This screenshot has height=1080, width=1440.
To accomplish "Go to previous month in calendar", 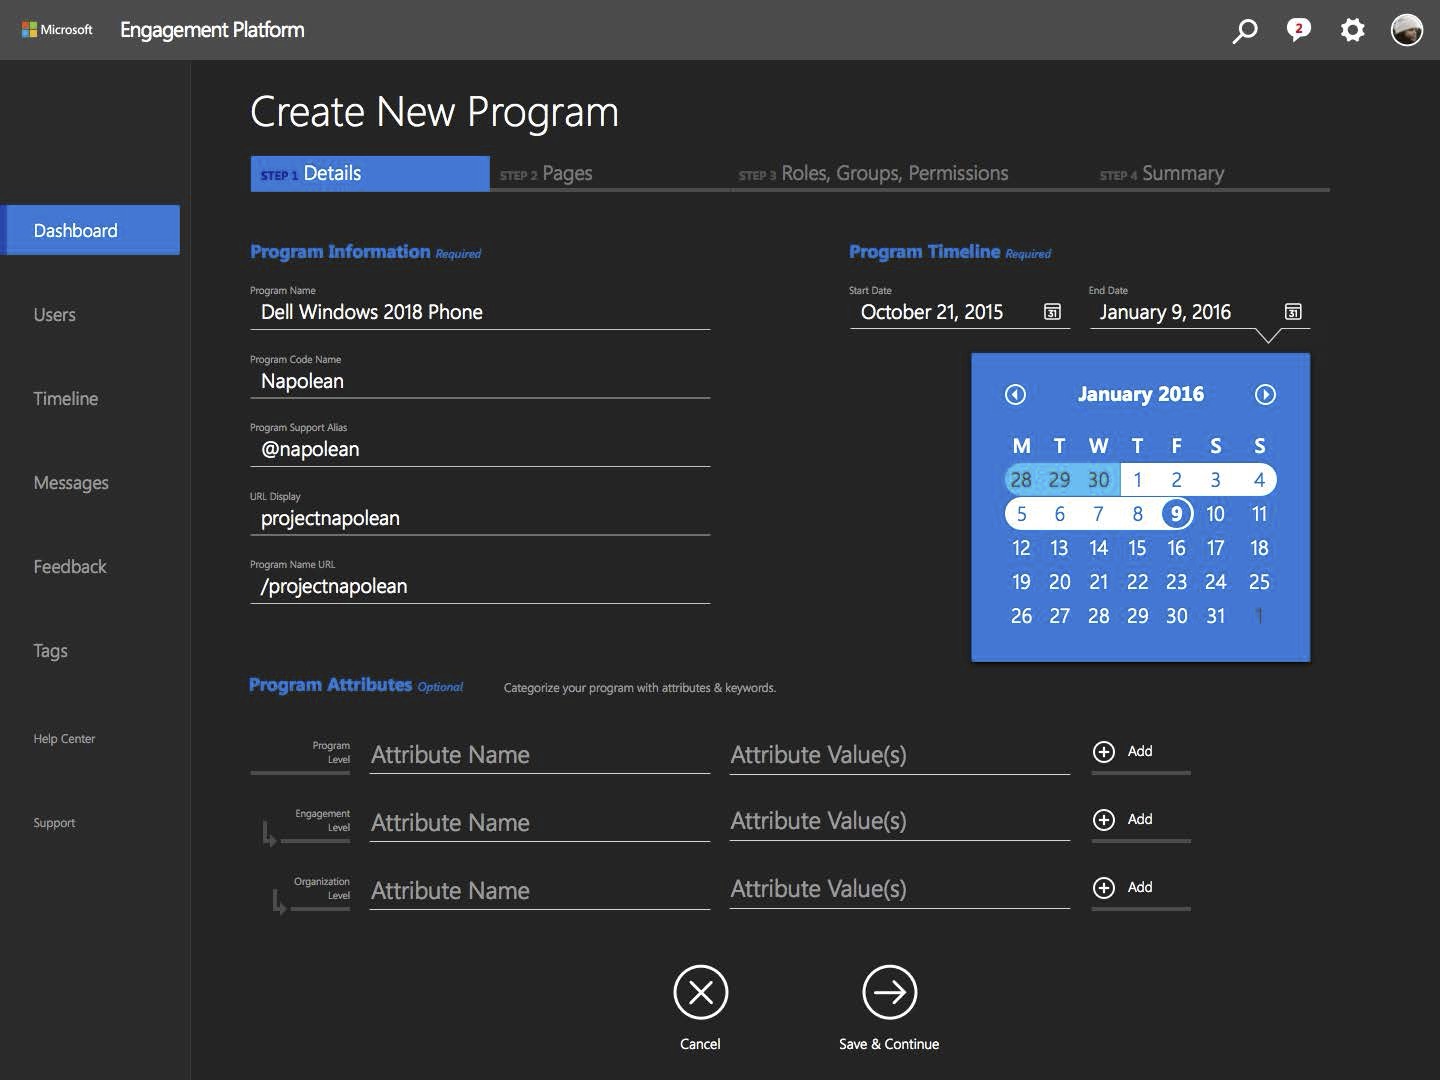I will coord(1015,394).
